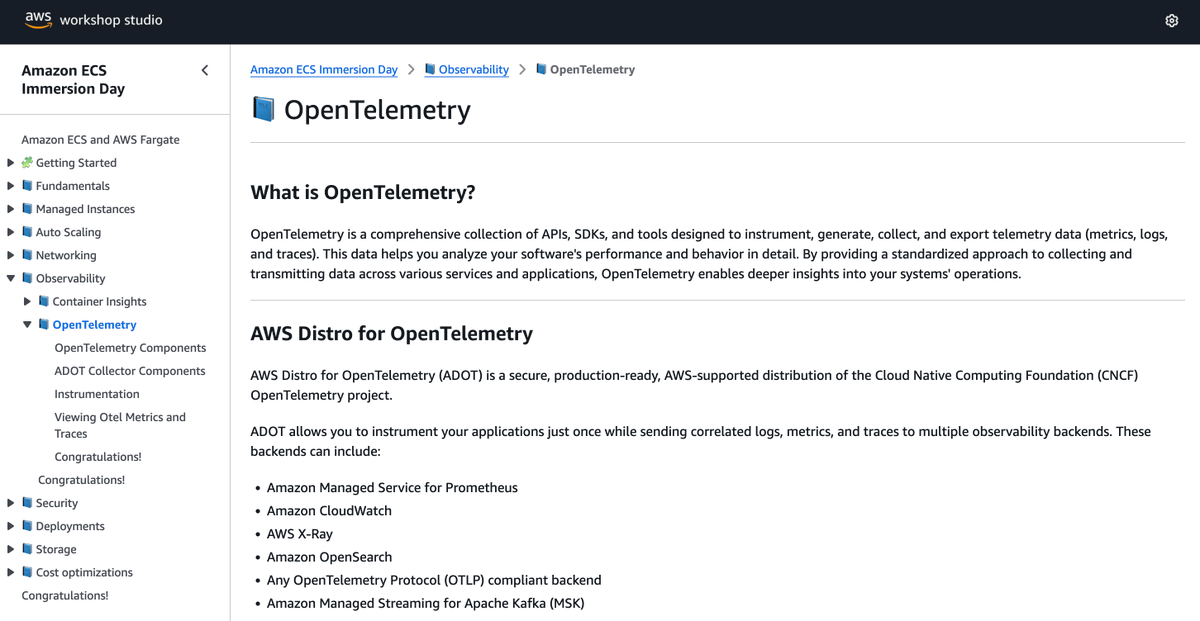Expand the Cost optimizations section arrow

(11, 571)
